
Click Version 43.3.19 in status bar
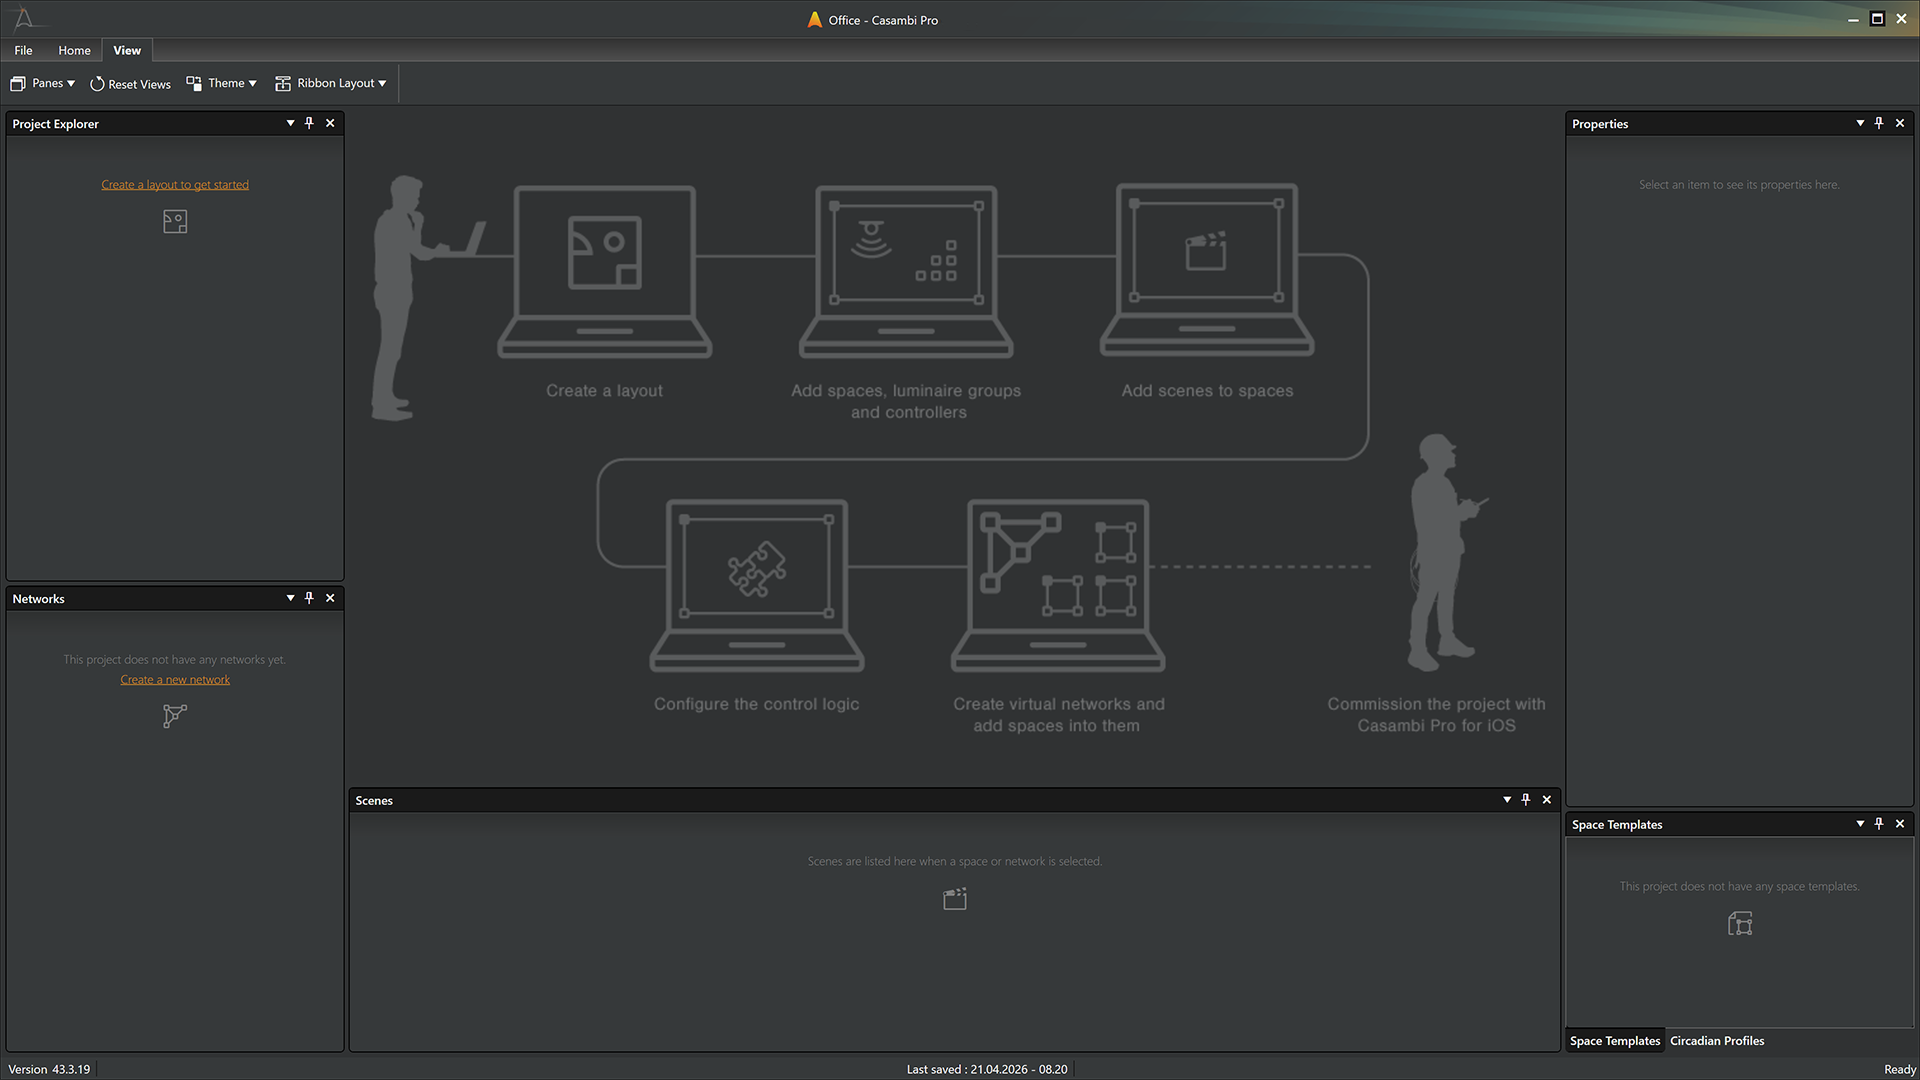point(49,1069)
